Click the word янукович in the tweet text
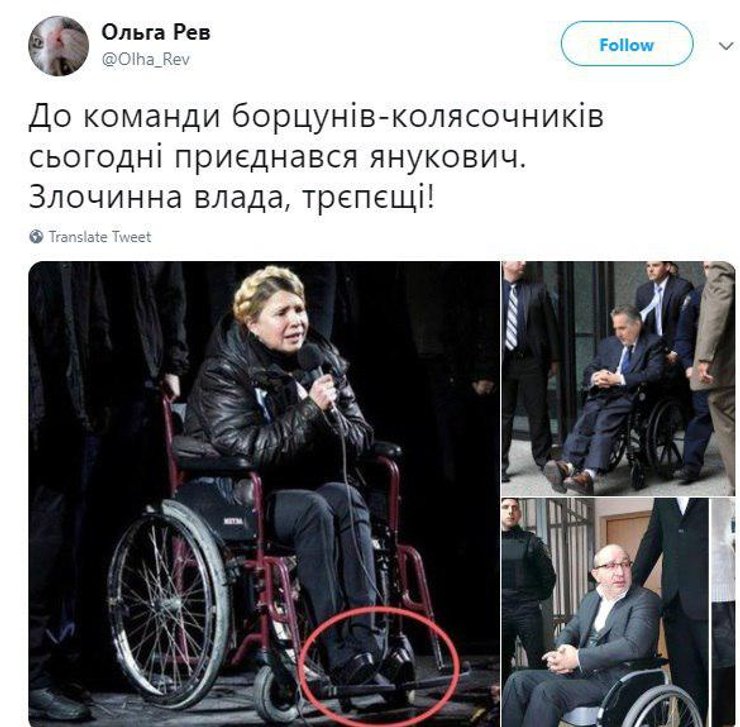740x727 pixels. (x=446, y=157)
